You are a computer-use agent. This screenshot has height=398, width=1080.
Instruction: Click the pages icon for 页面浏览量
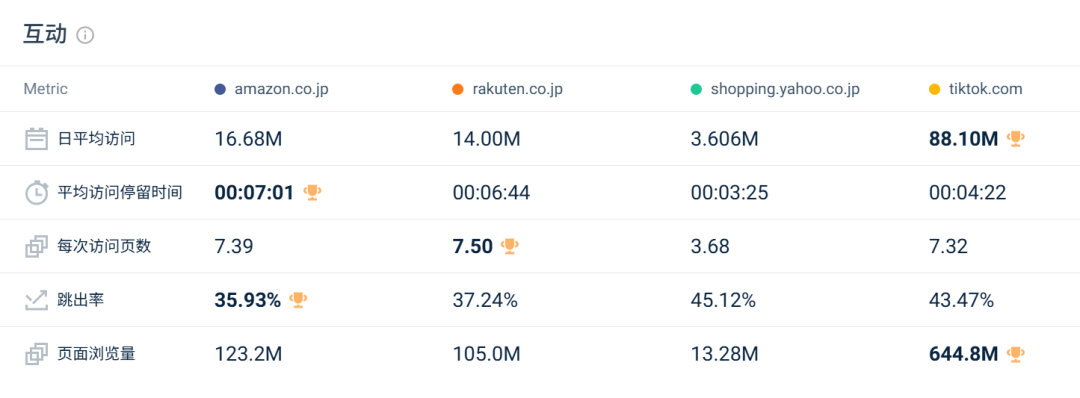(36, 354)
